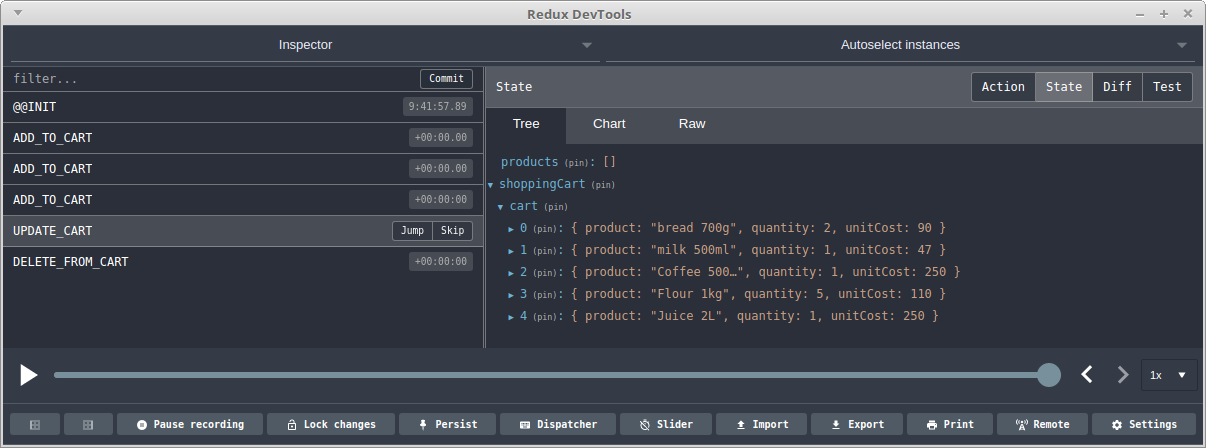Screen dimensions: 1206x448
Task: Switch to the Diff view
Action: coord(1117,87)
